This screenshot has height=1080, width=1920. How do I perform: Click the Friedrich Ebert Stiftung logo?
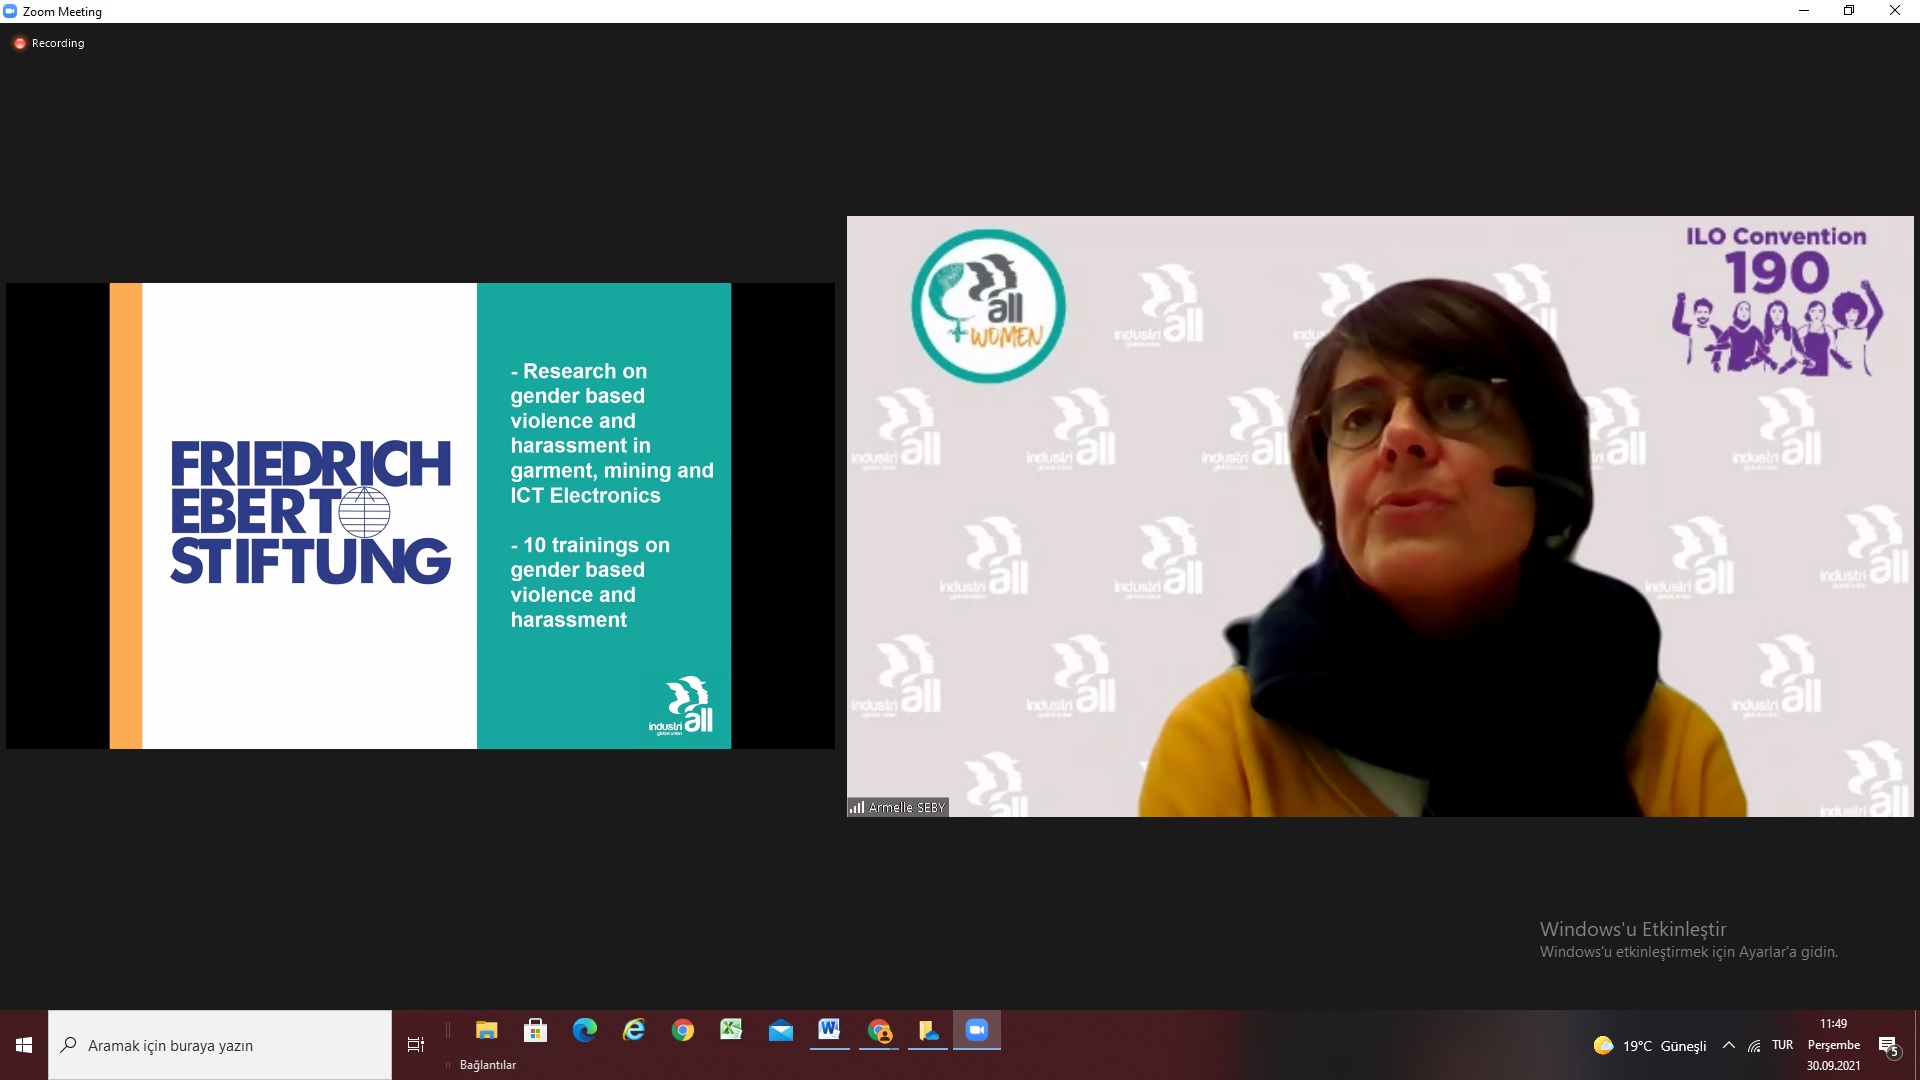310,512
